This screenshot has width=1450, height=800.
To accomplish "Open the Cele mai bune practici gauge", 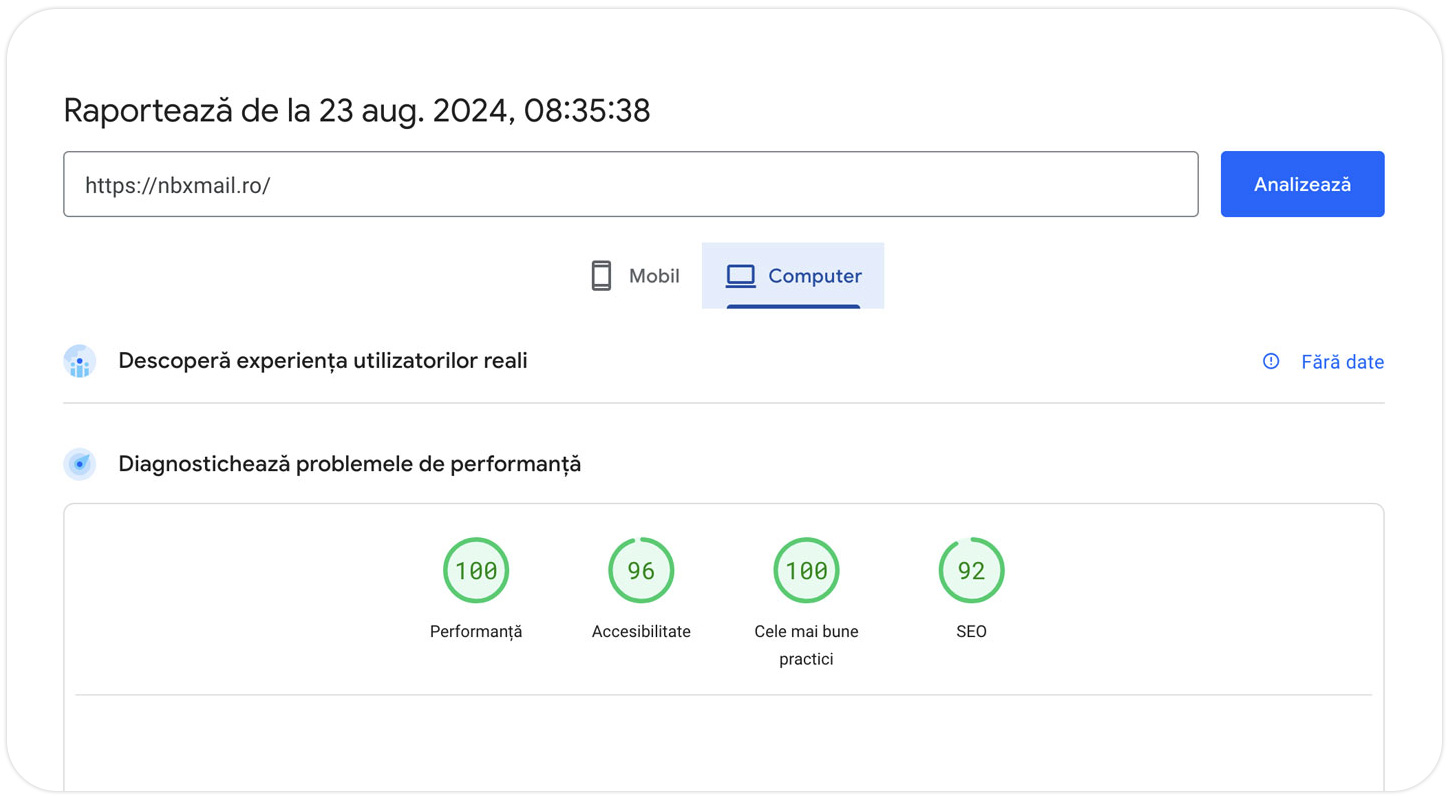I will (806, 570).
